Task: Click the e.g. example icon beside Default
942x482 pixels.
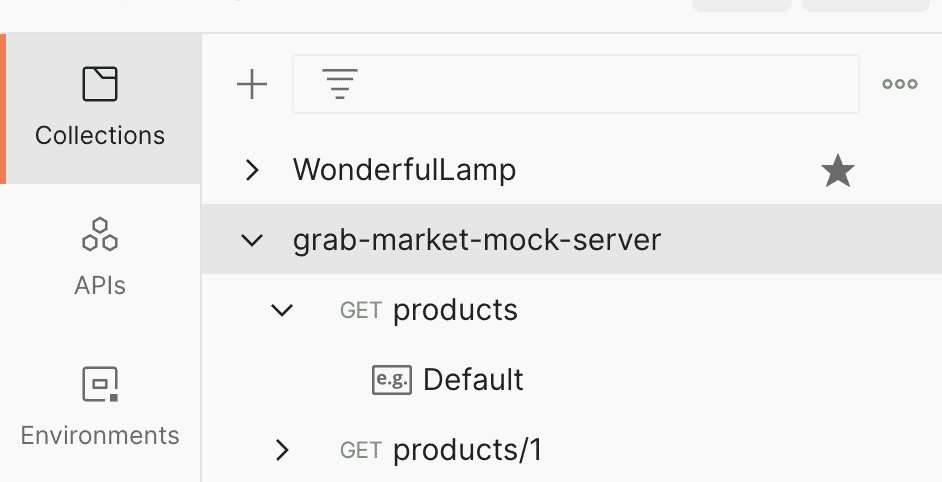Action: pyautogui.click(x=392, y=380)
